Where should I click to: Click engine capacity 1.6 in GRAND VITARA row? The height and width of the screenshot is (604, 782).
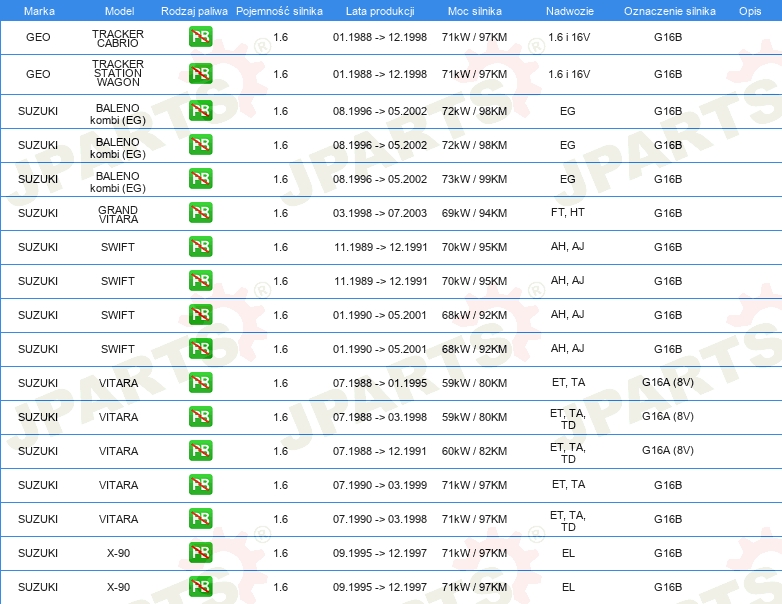tap(280, 213)
